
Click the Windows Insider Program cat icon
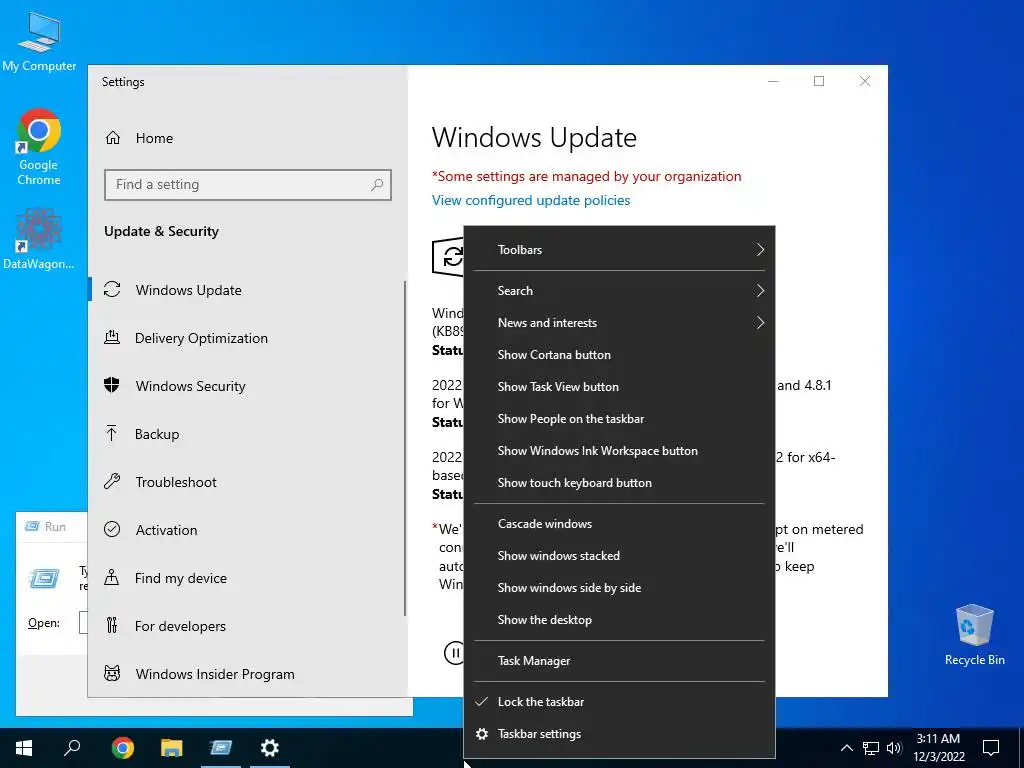pyautogui.click(x=112, y=673)
